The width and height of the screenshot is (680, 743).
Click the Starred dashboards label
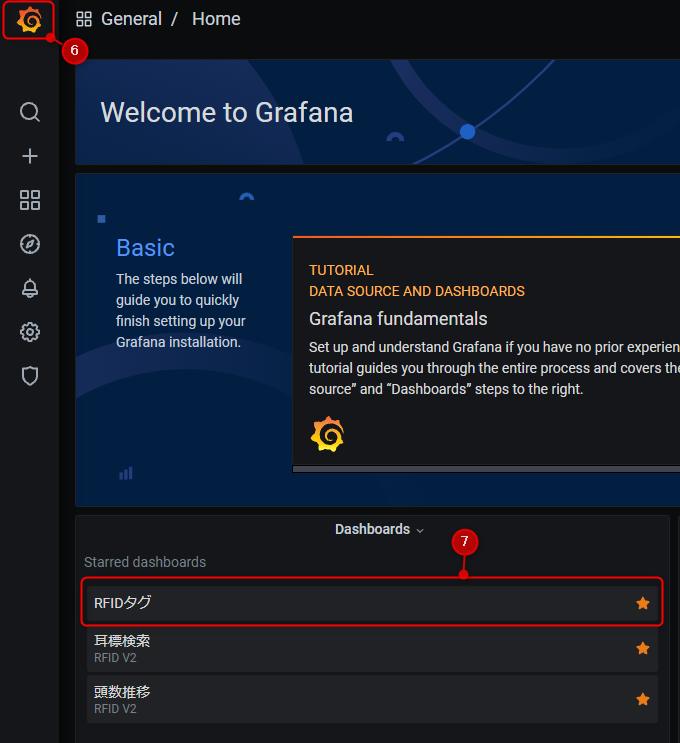(x=145, y=562)
